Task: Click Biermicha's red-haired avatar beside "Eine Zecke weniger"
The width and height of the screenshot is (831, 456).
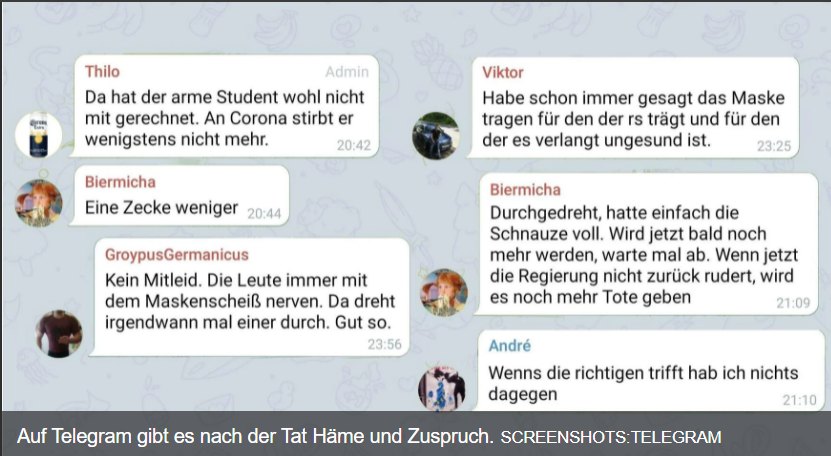Action: click(39, 203)
